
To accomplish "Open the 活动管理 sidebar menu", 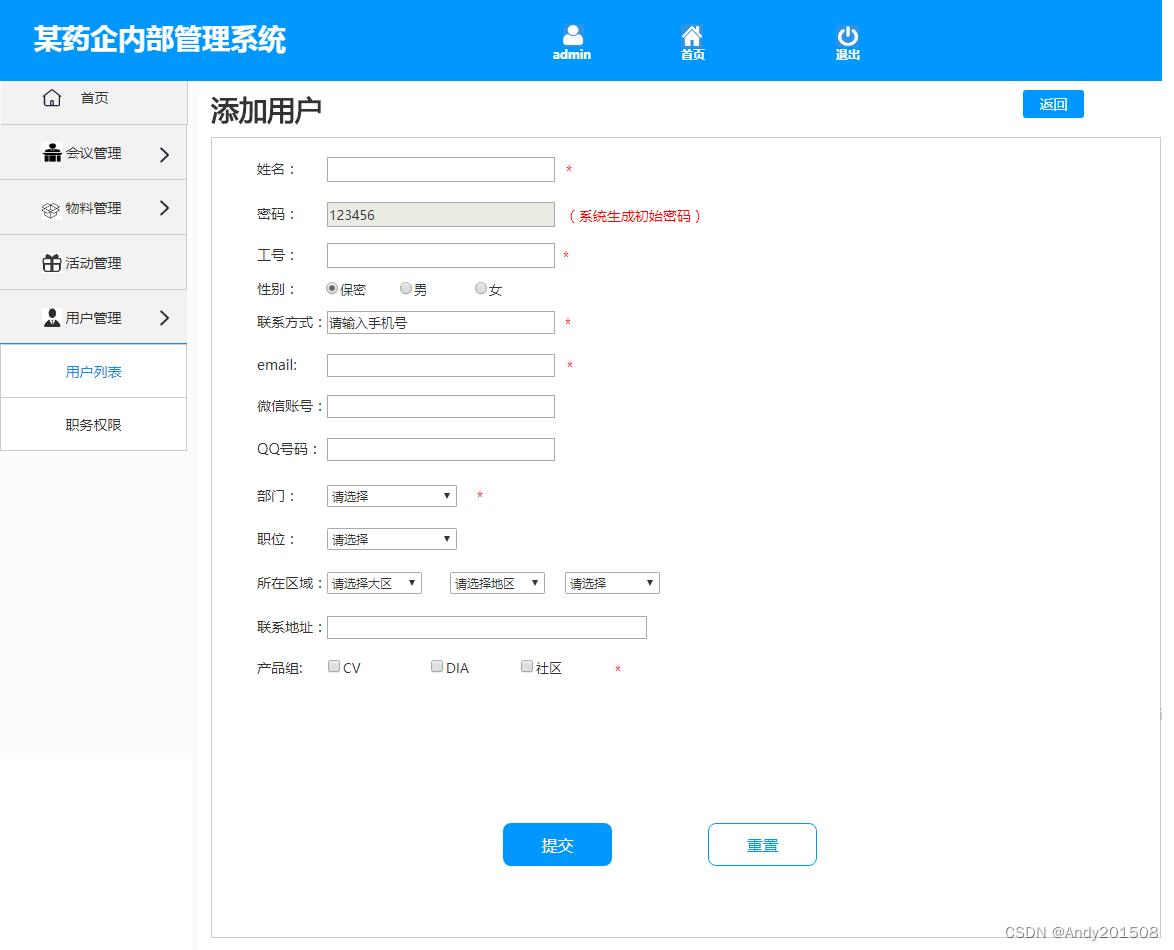I will [94, 263].
